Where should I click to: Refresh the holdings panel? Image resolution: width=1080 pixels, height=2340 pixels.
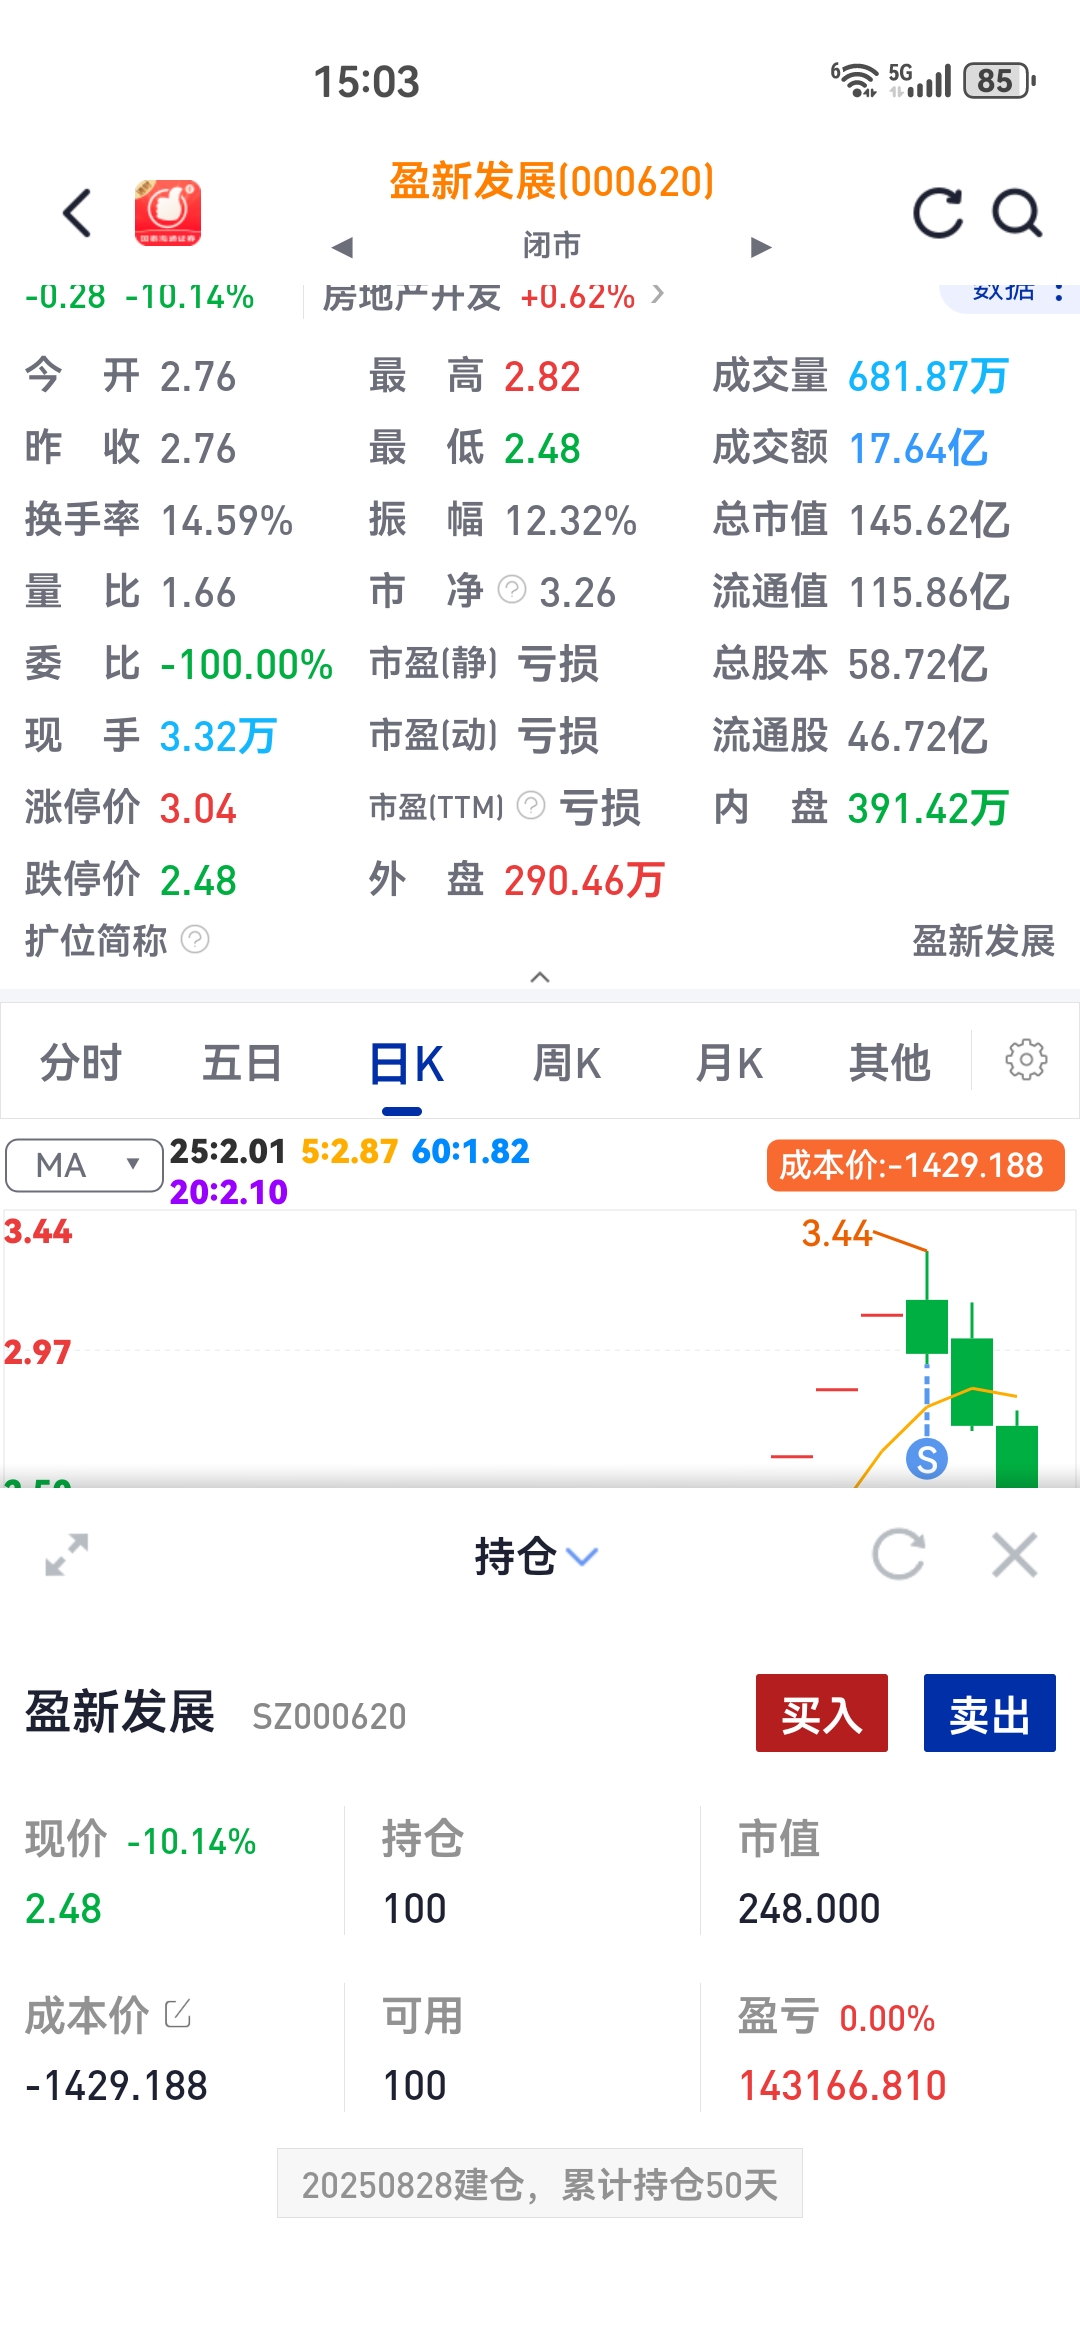(x=898, y=1555)
